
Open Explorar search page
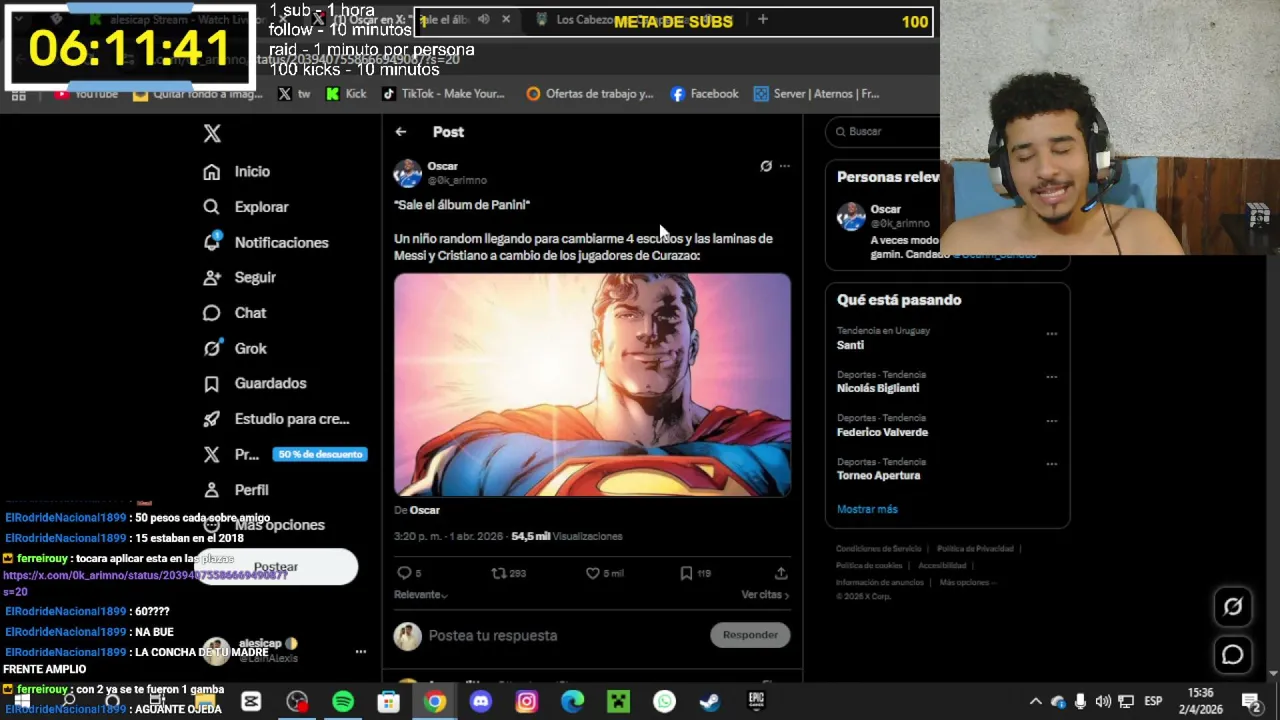[x=245, y=207]
